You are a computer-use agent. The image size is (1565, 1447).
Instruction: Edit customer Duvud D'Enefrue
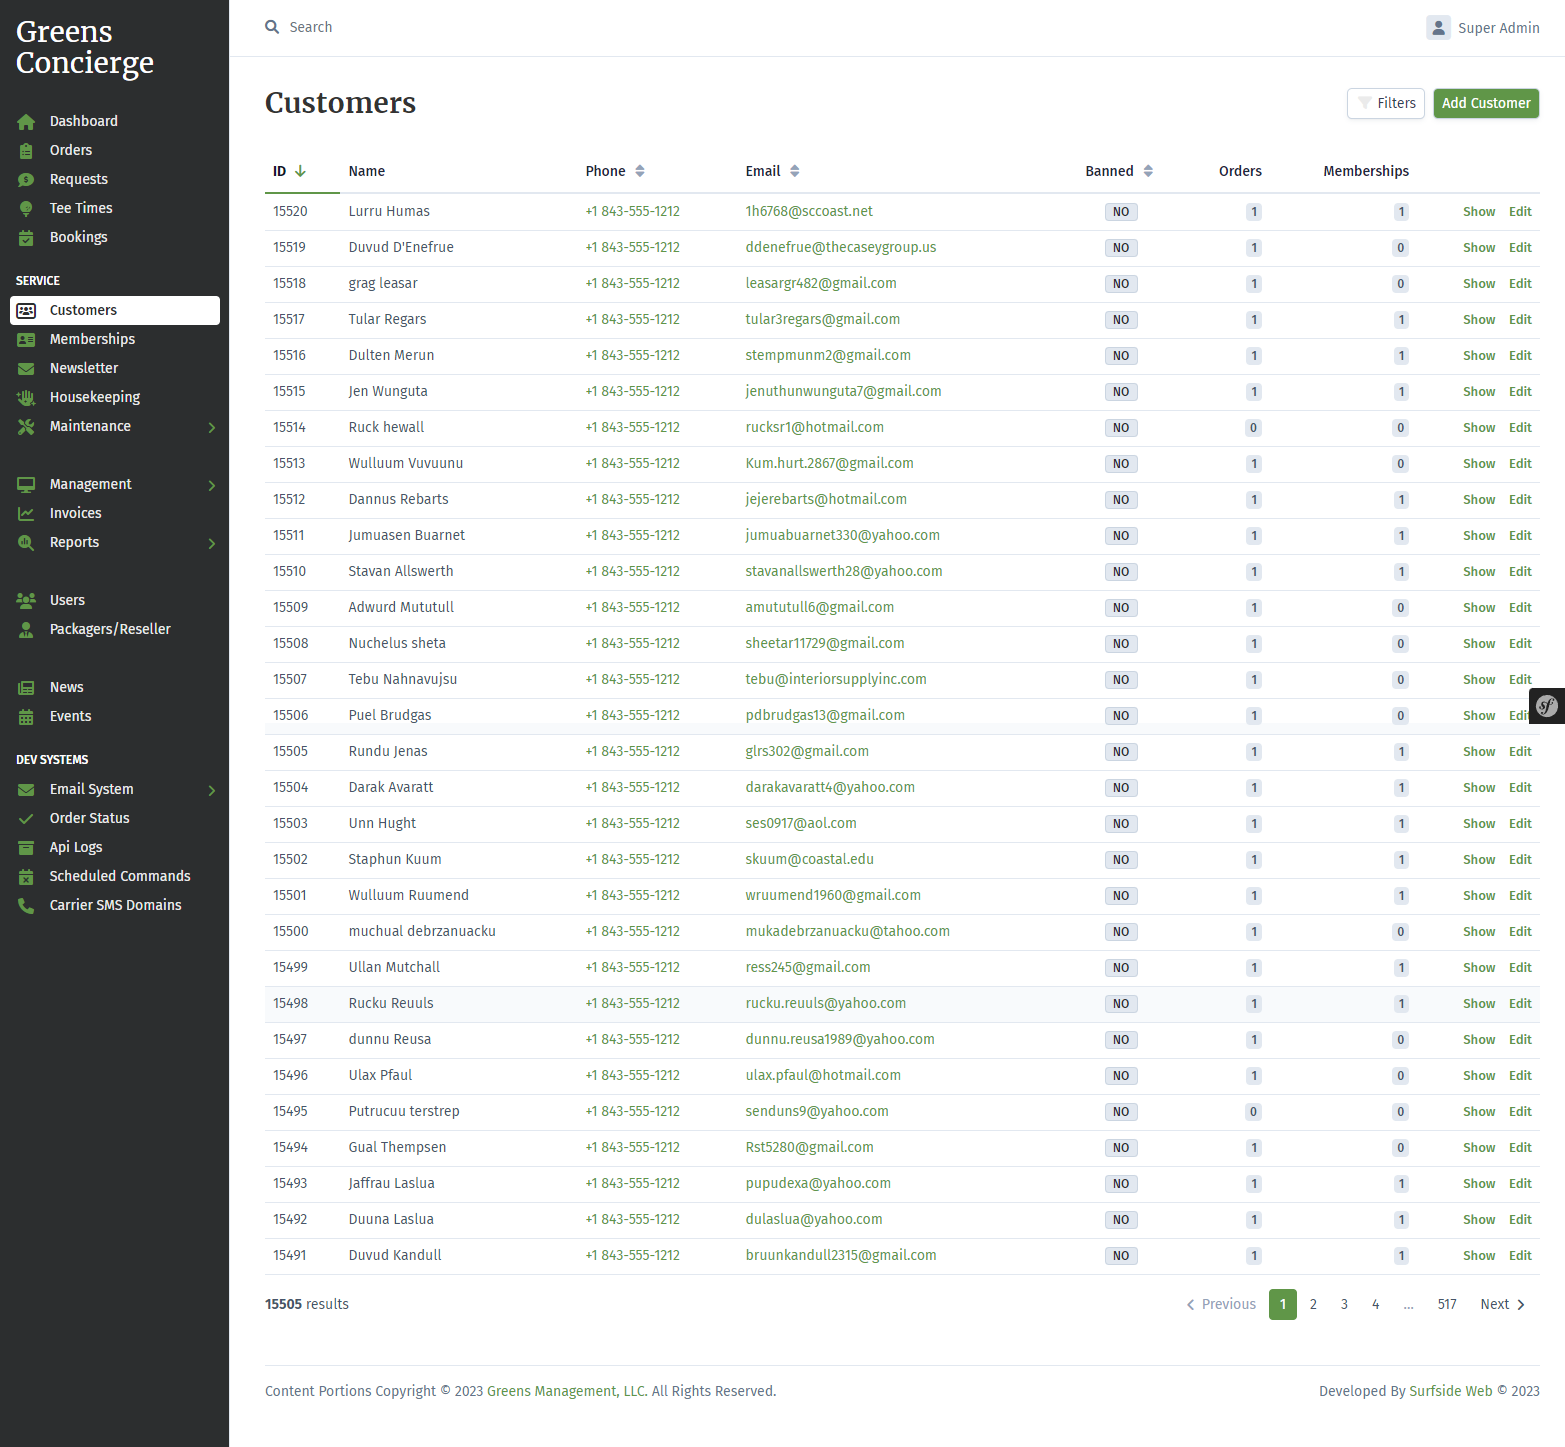(x=1520, y=248)
